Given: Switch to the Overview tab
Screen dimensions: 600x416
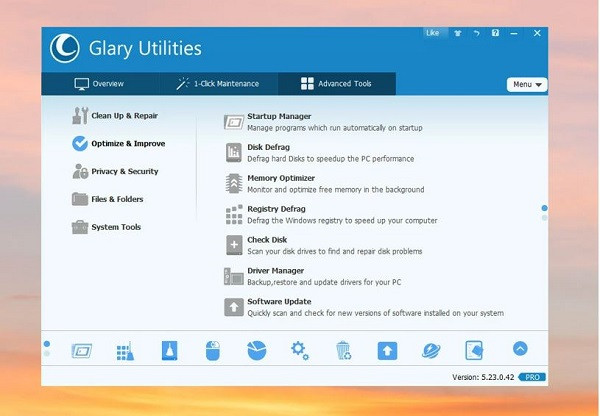Looking at the screenshot, I should pos(99,84).
